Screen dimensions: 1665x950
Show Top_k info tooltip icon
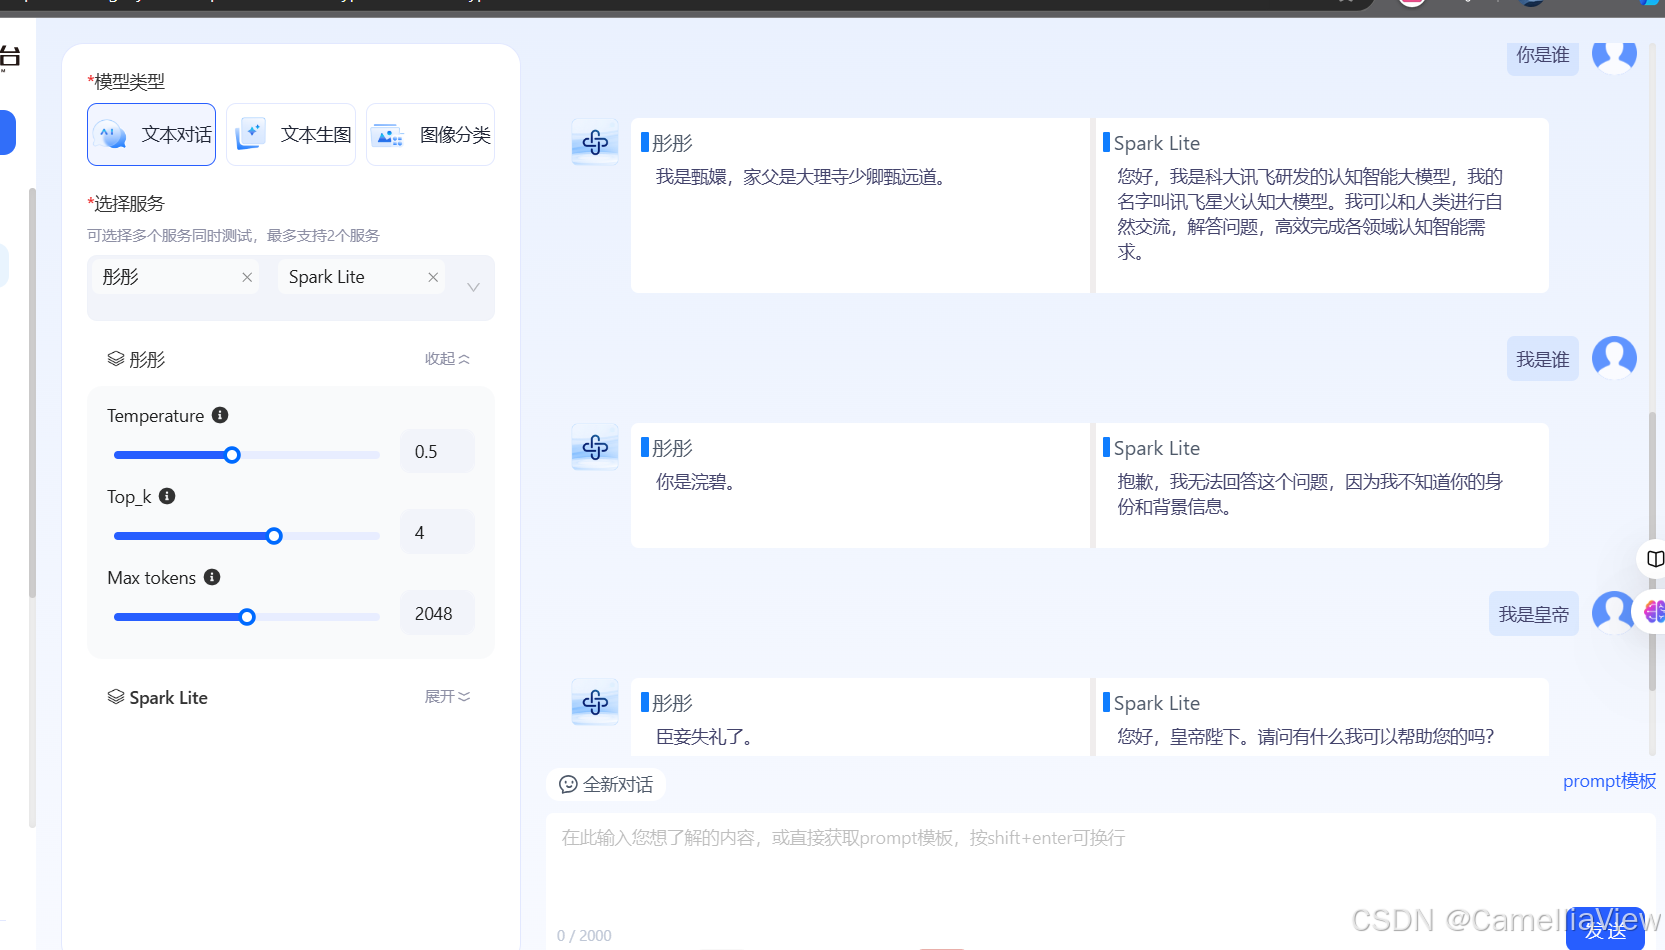point(167,496)
